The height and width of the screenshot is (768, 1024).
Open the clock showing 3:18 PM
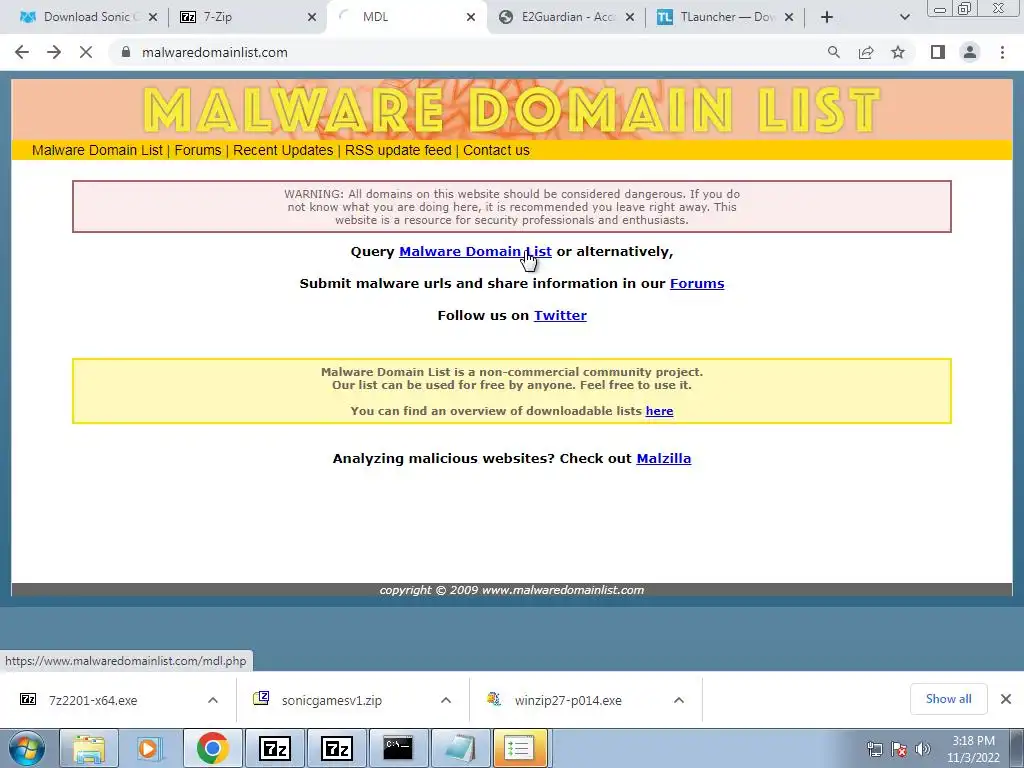click(973, 749)
